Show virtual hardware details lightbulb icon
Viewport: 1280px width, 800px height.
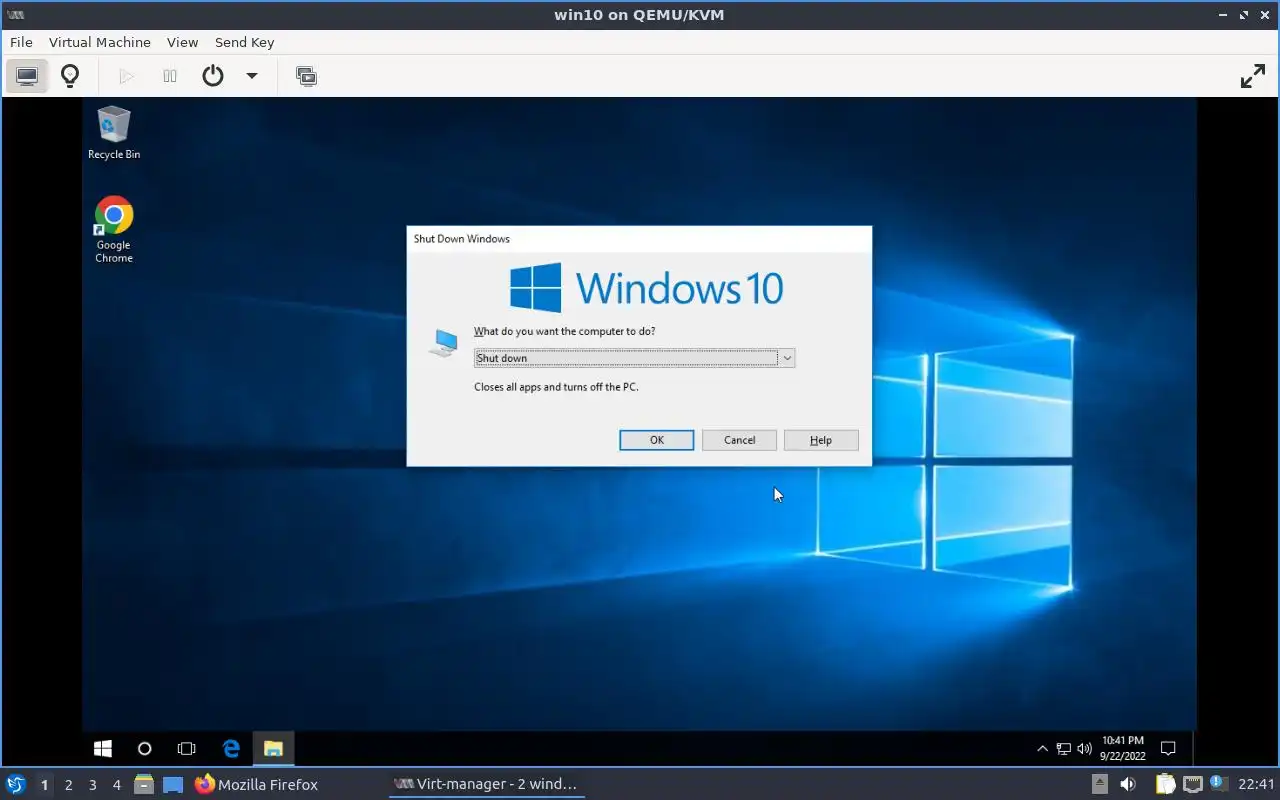70,76
